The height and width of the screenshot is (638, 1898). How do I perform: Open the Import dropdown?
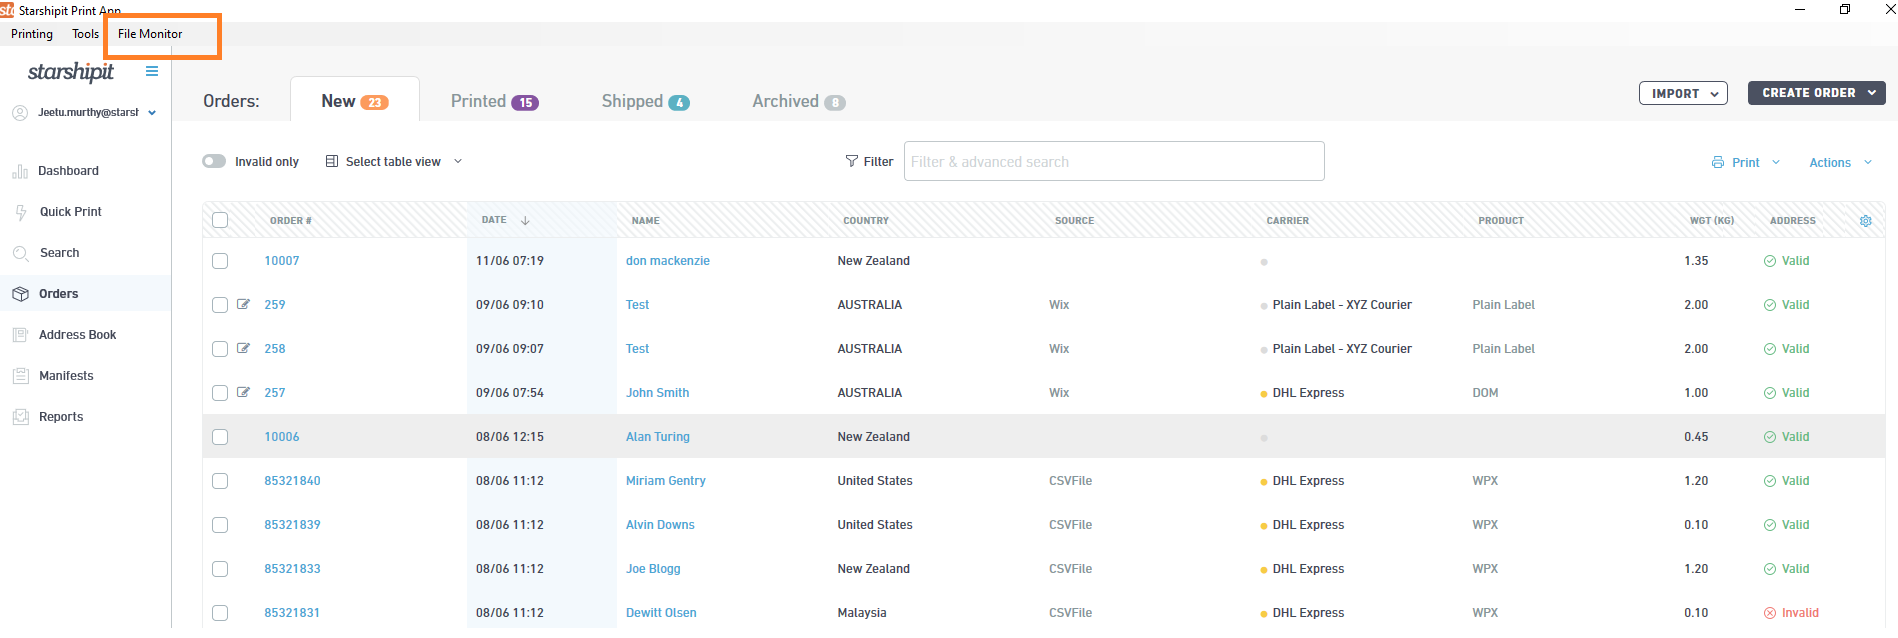[1683, 93]
